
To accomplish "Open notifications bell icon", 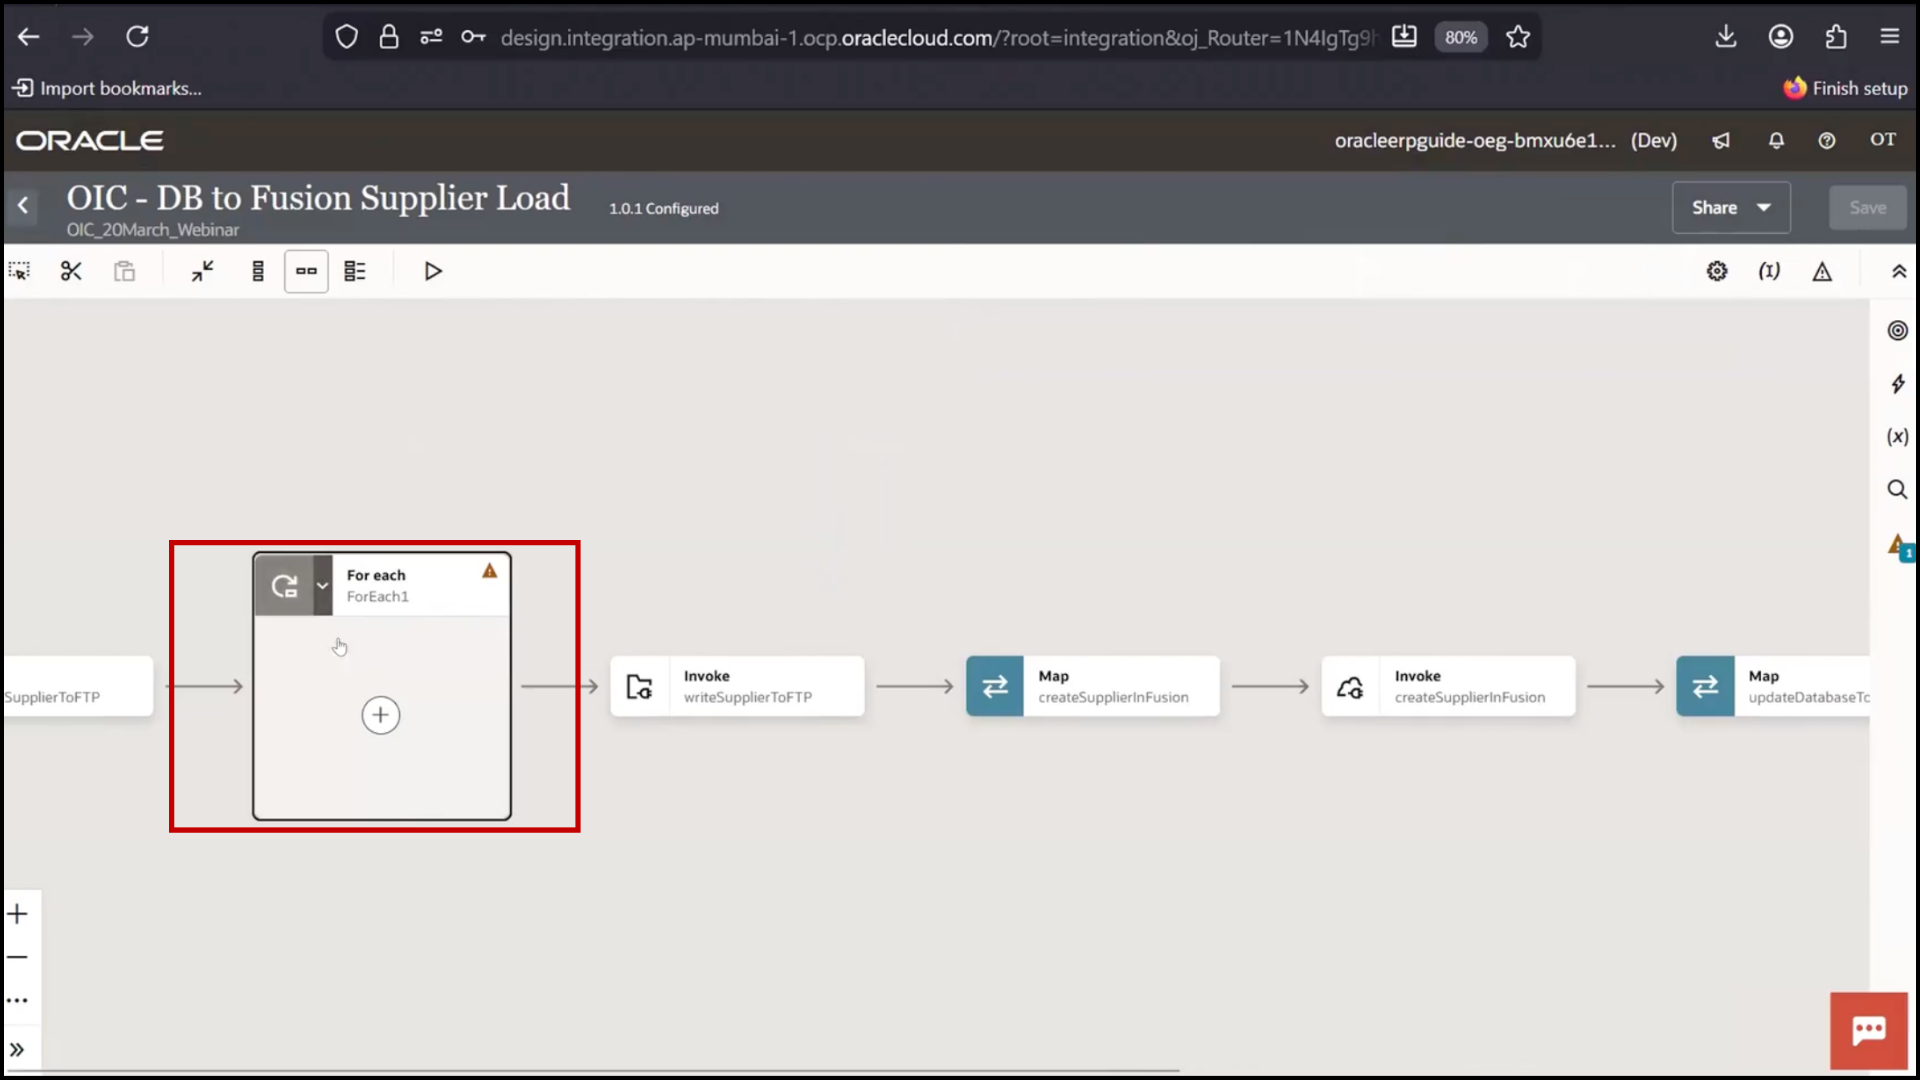I will pyautogui.click(x=1776, y=141).
